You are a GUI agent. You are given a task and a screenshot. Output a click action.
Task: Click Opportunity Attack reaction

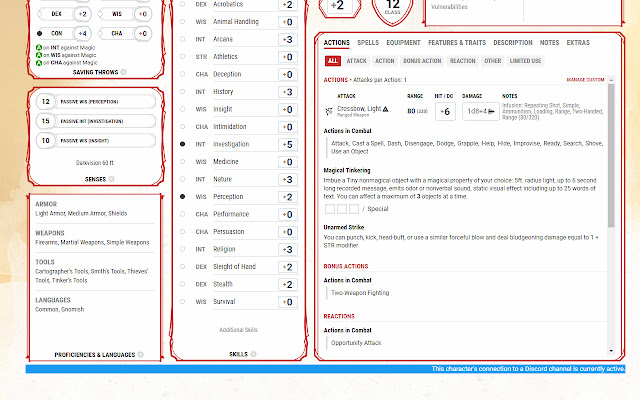(x=356, y=343)
